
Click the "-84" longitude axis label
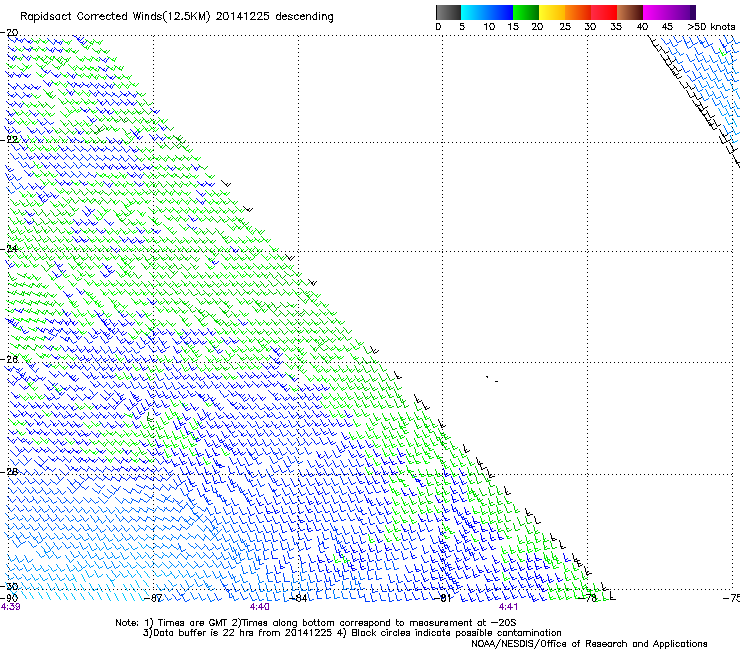(298, 598)
